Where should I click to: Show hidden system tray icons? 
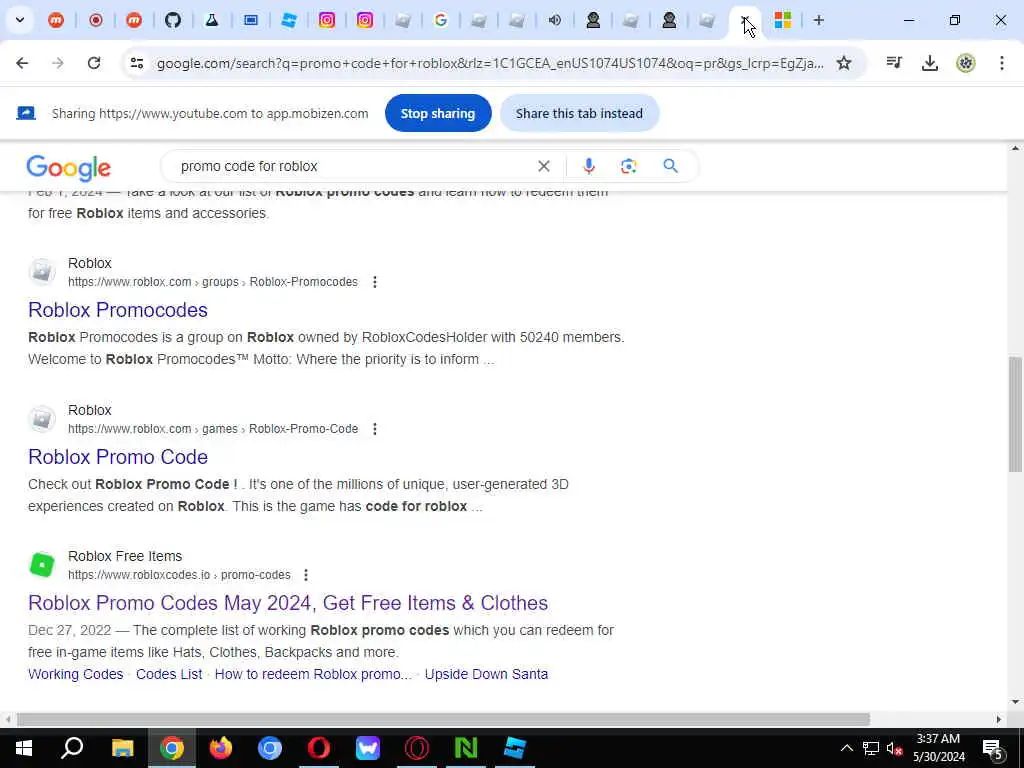pos(846,748)
